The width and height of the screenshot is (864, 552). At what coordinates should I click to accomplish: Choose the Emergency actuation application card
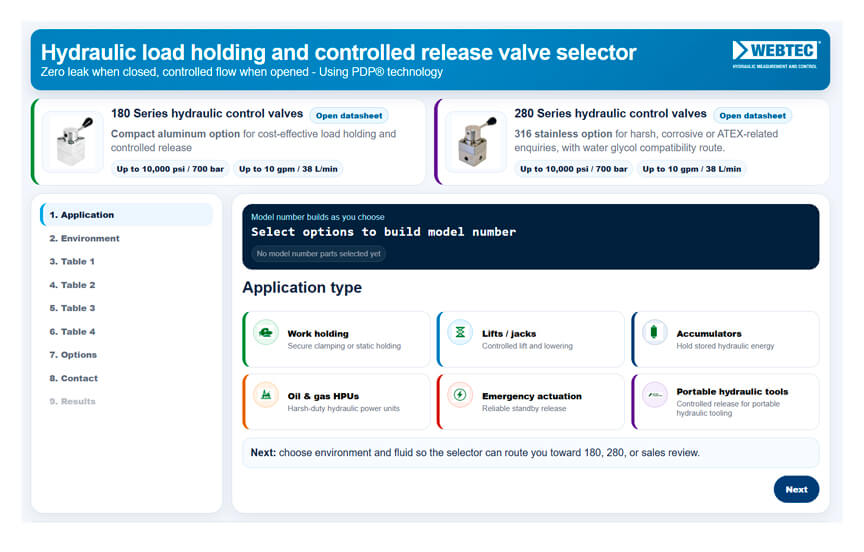coord(531,402)
